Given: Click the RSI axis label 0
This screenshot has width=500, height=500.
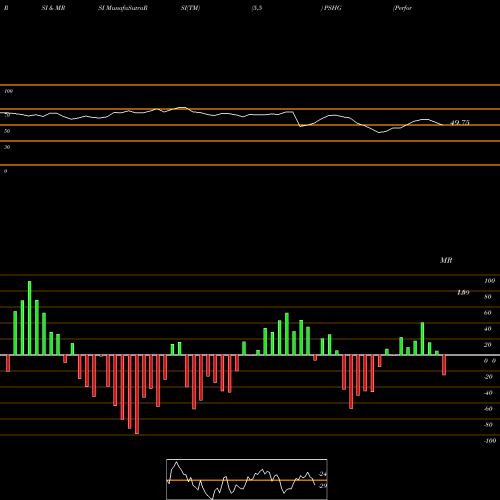Looking at the screenshot, I should click(5, 171).
